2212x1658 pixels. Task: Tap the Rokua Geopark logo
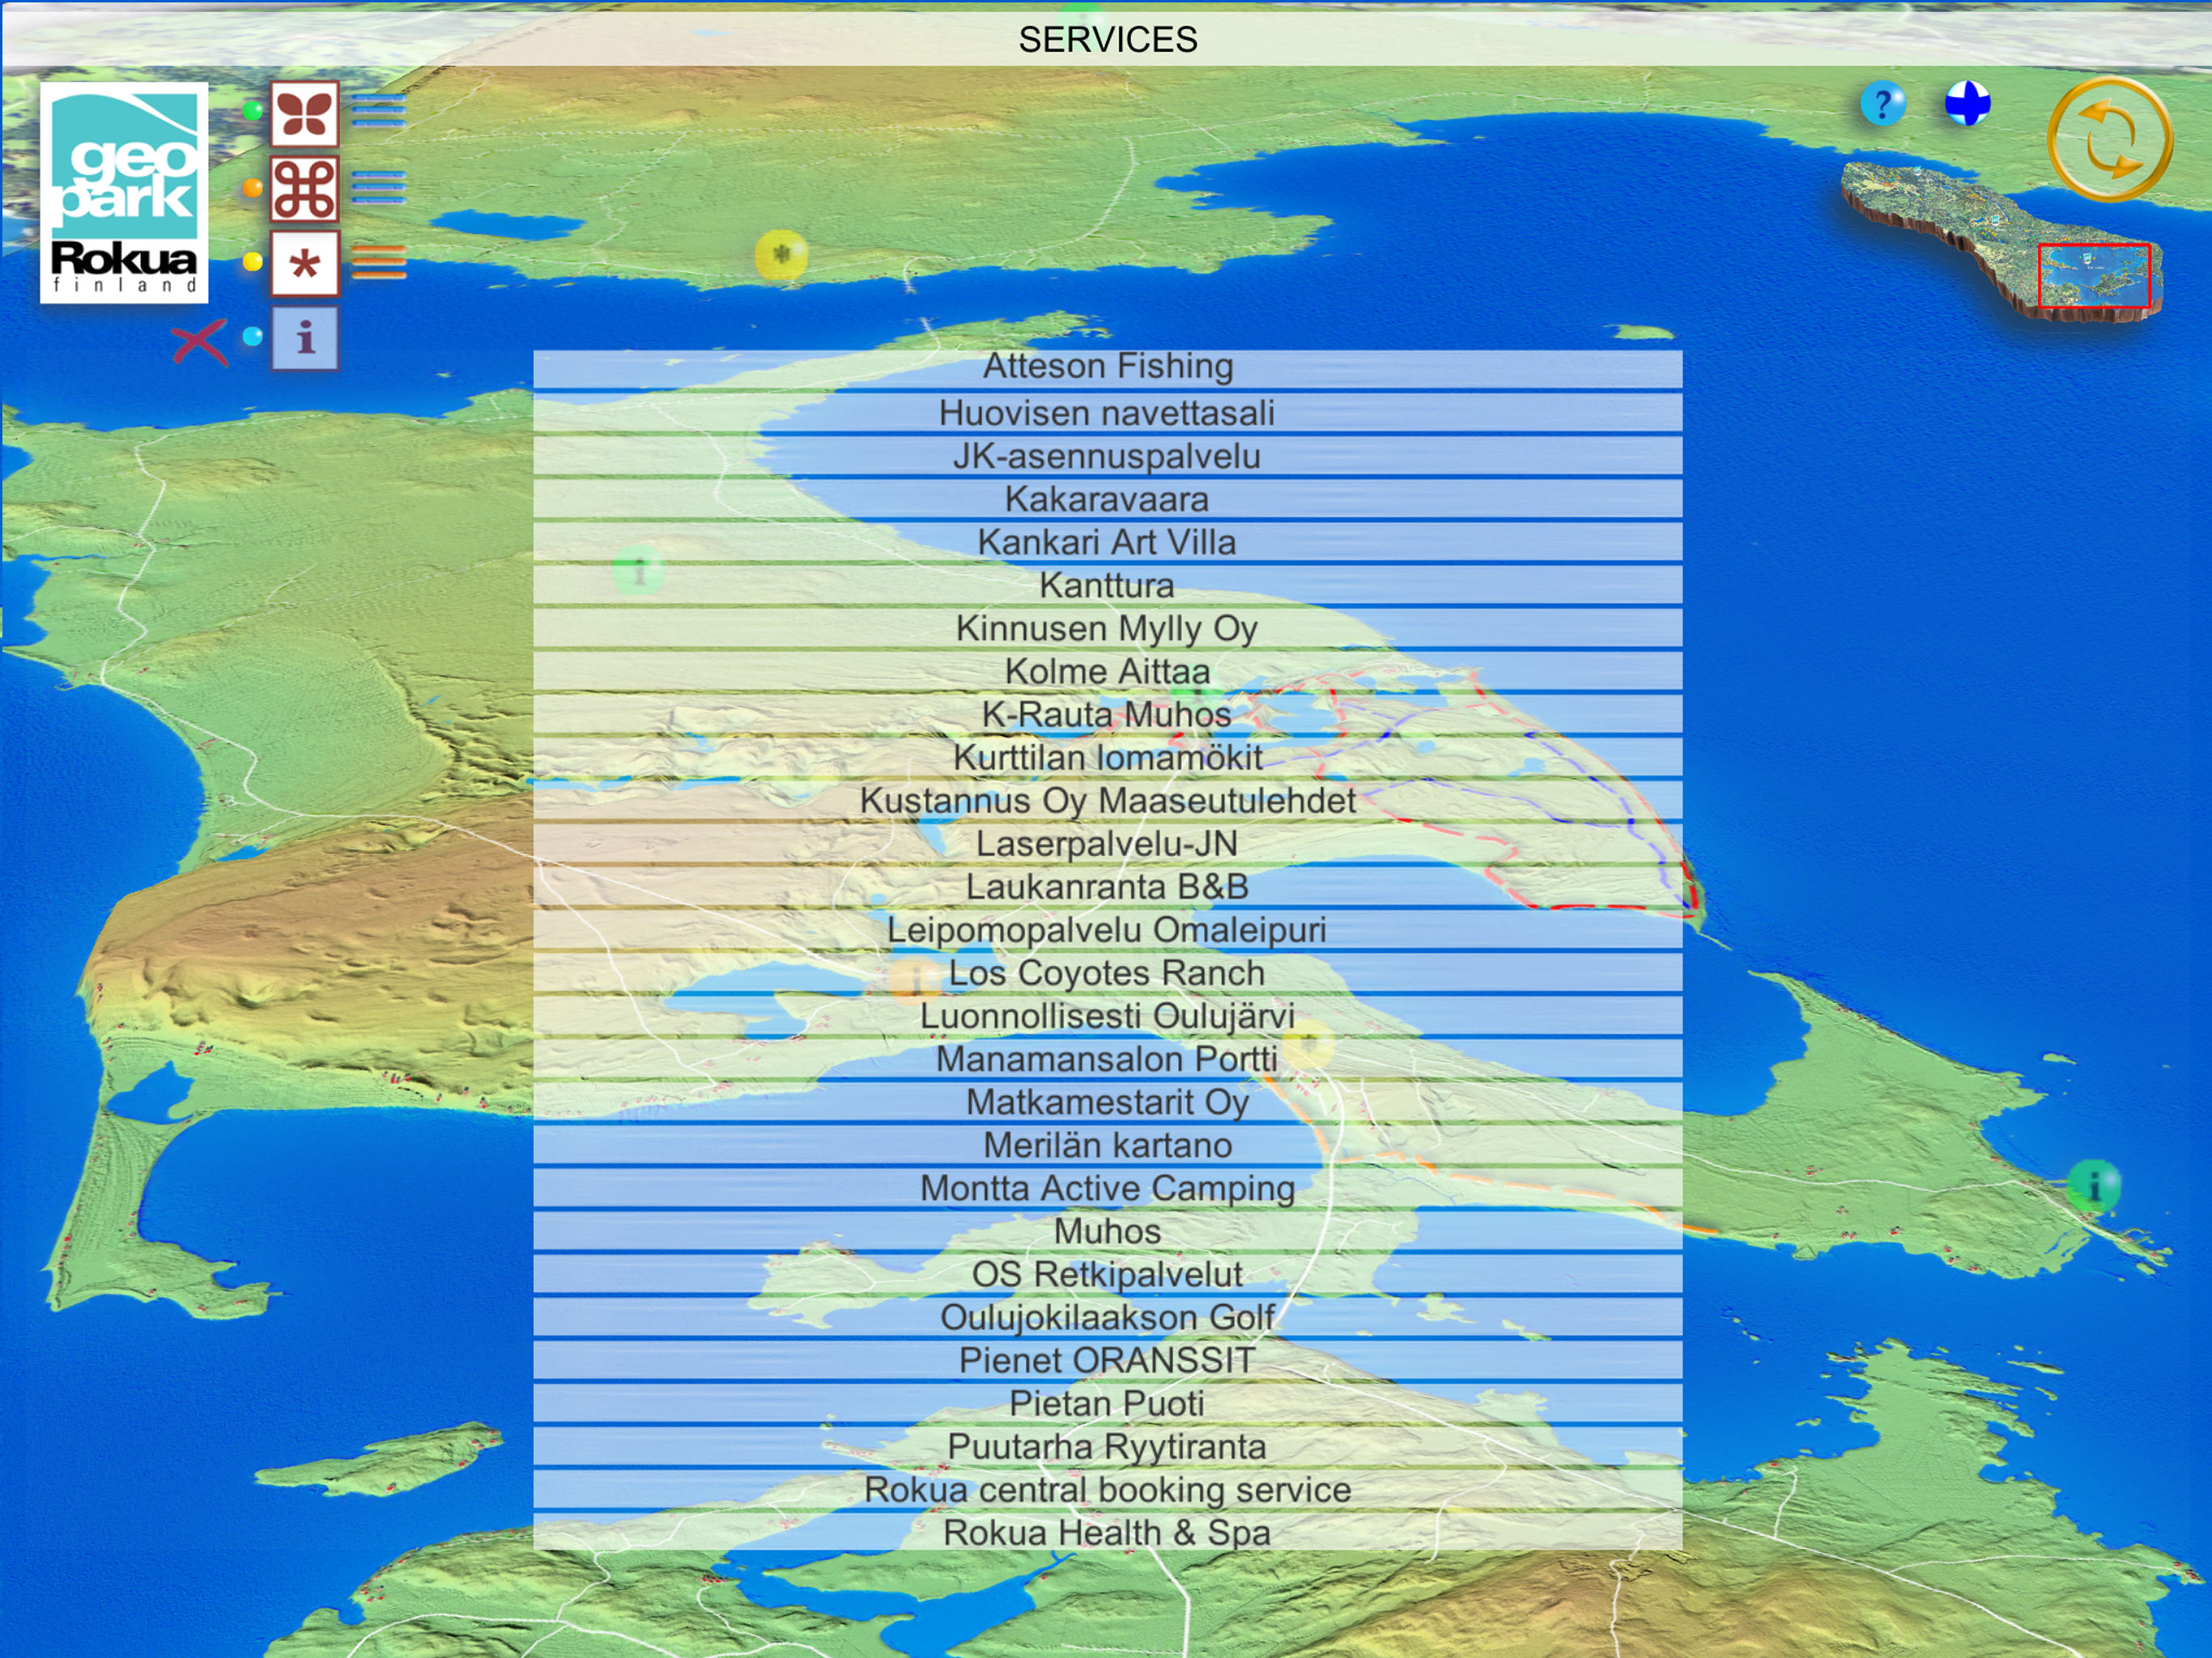124,192
